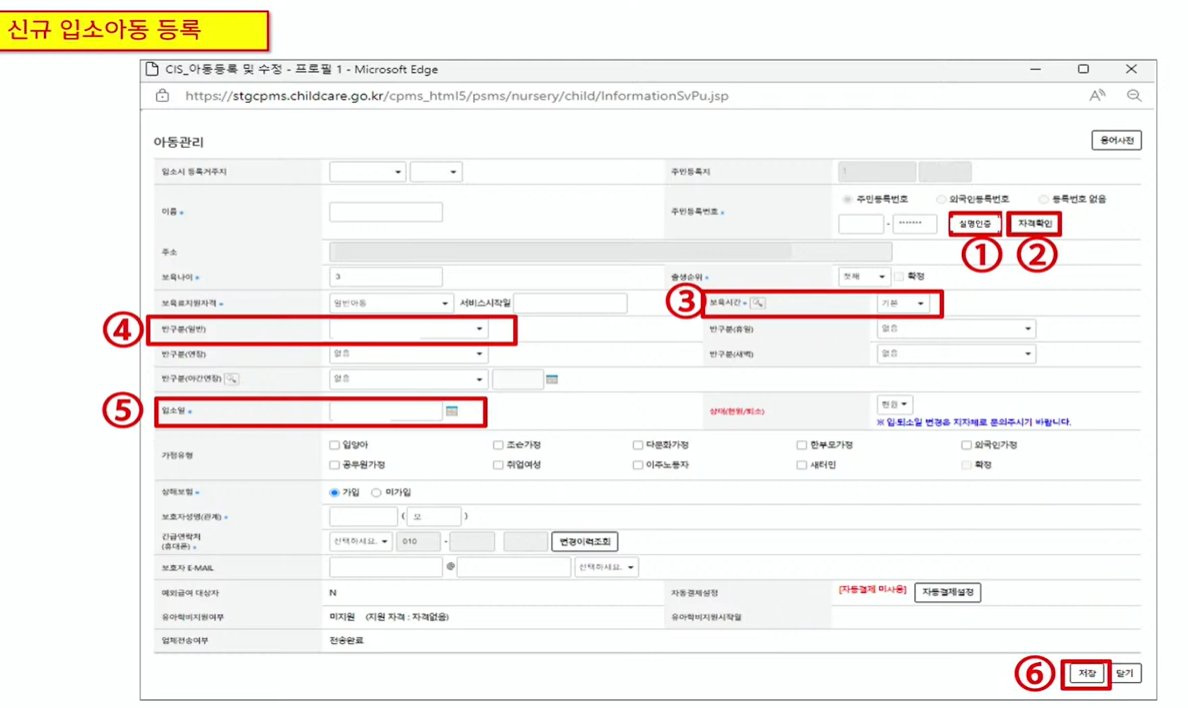Click the 변경이력조회 button
Screen dimensions: 1188x708
click(x=584, y=541)
